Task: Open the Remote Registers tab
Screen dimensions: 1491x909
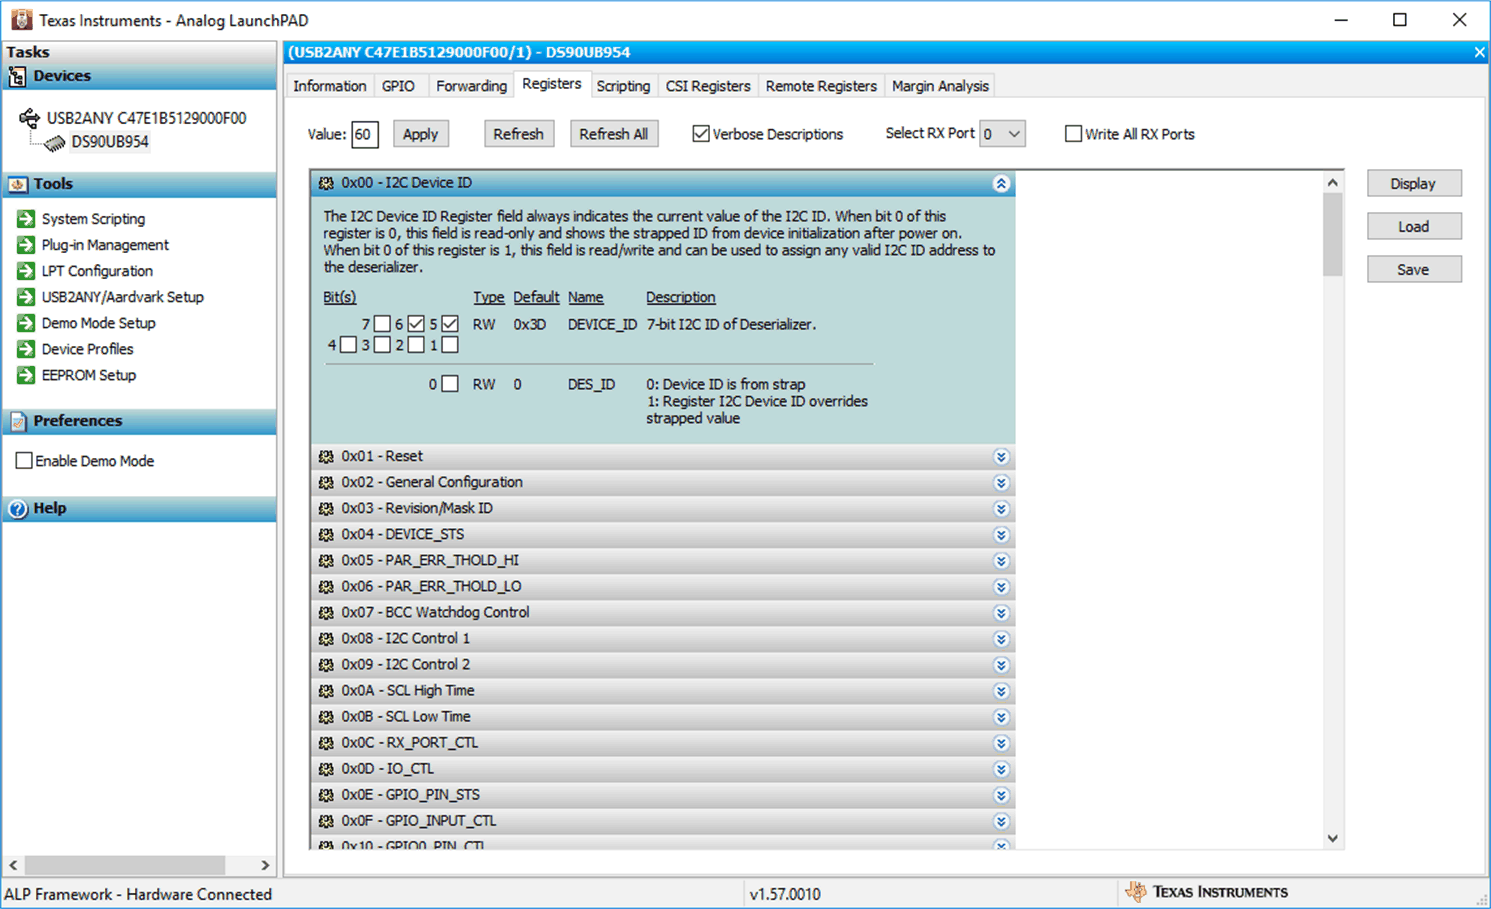Action: tap(821, 86)
